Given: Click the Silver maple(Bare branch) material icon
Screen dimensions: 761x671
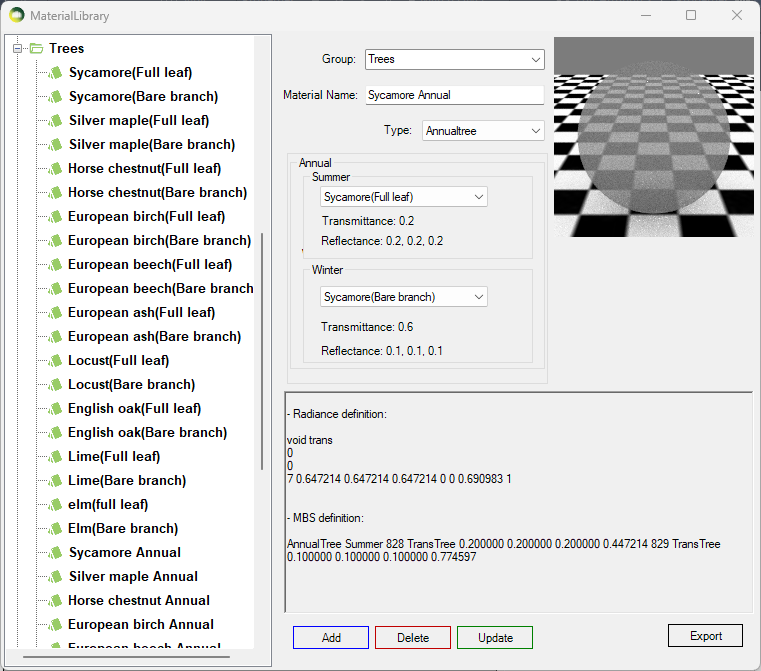Looking at the screenshot, I should [56, 144].
